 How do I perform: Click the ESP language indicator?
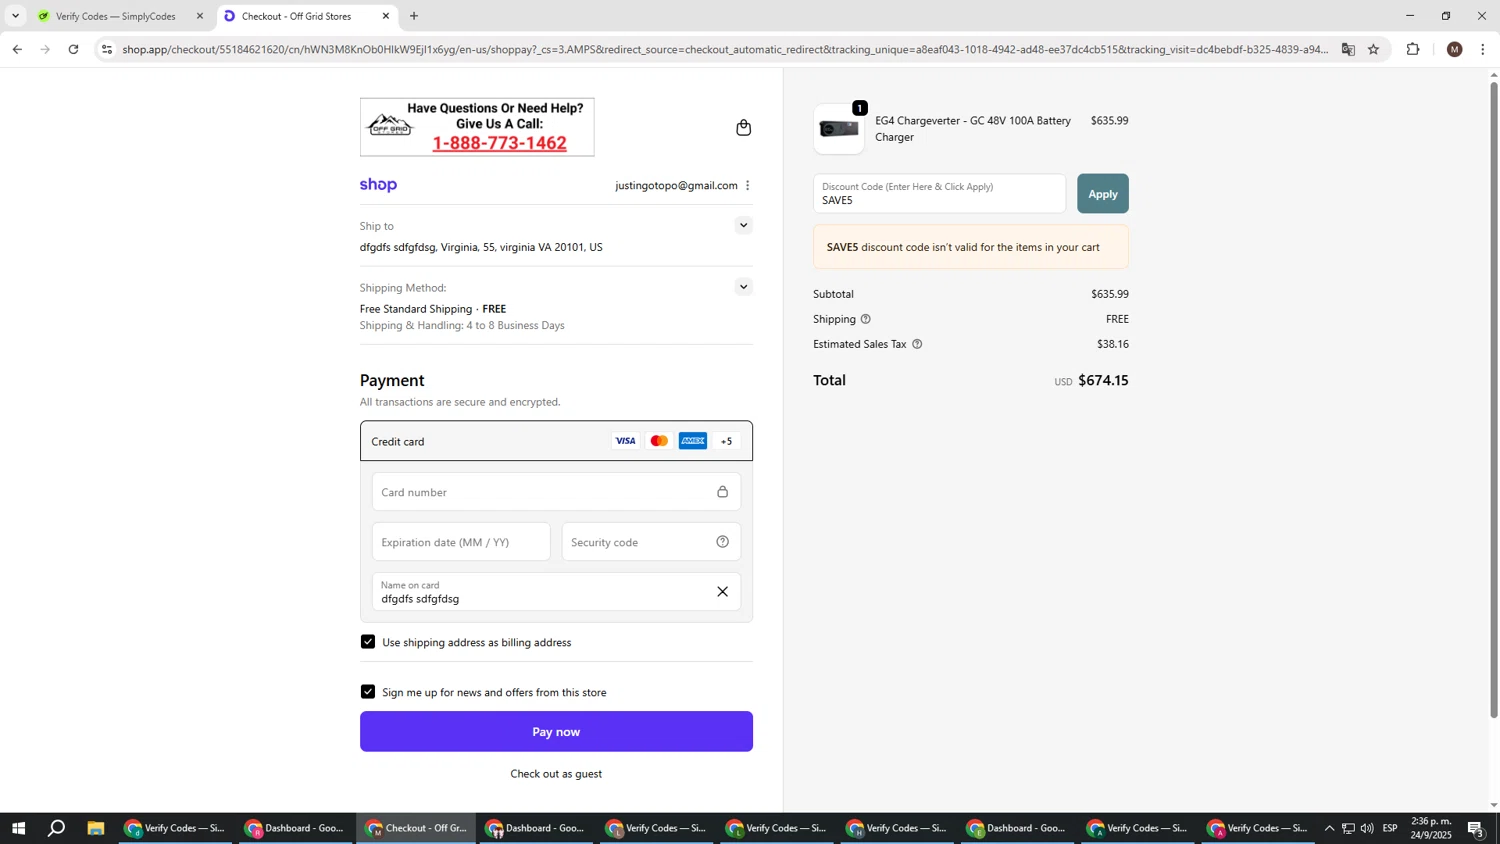click(1390, 828)
